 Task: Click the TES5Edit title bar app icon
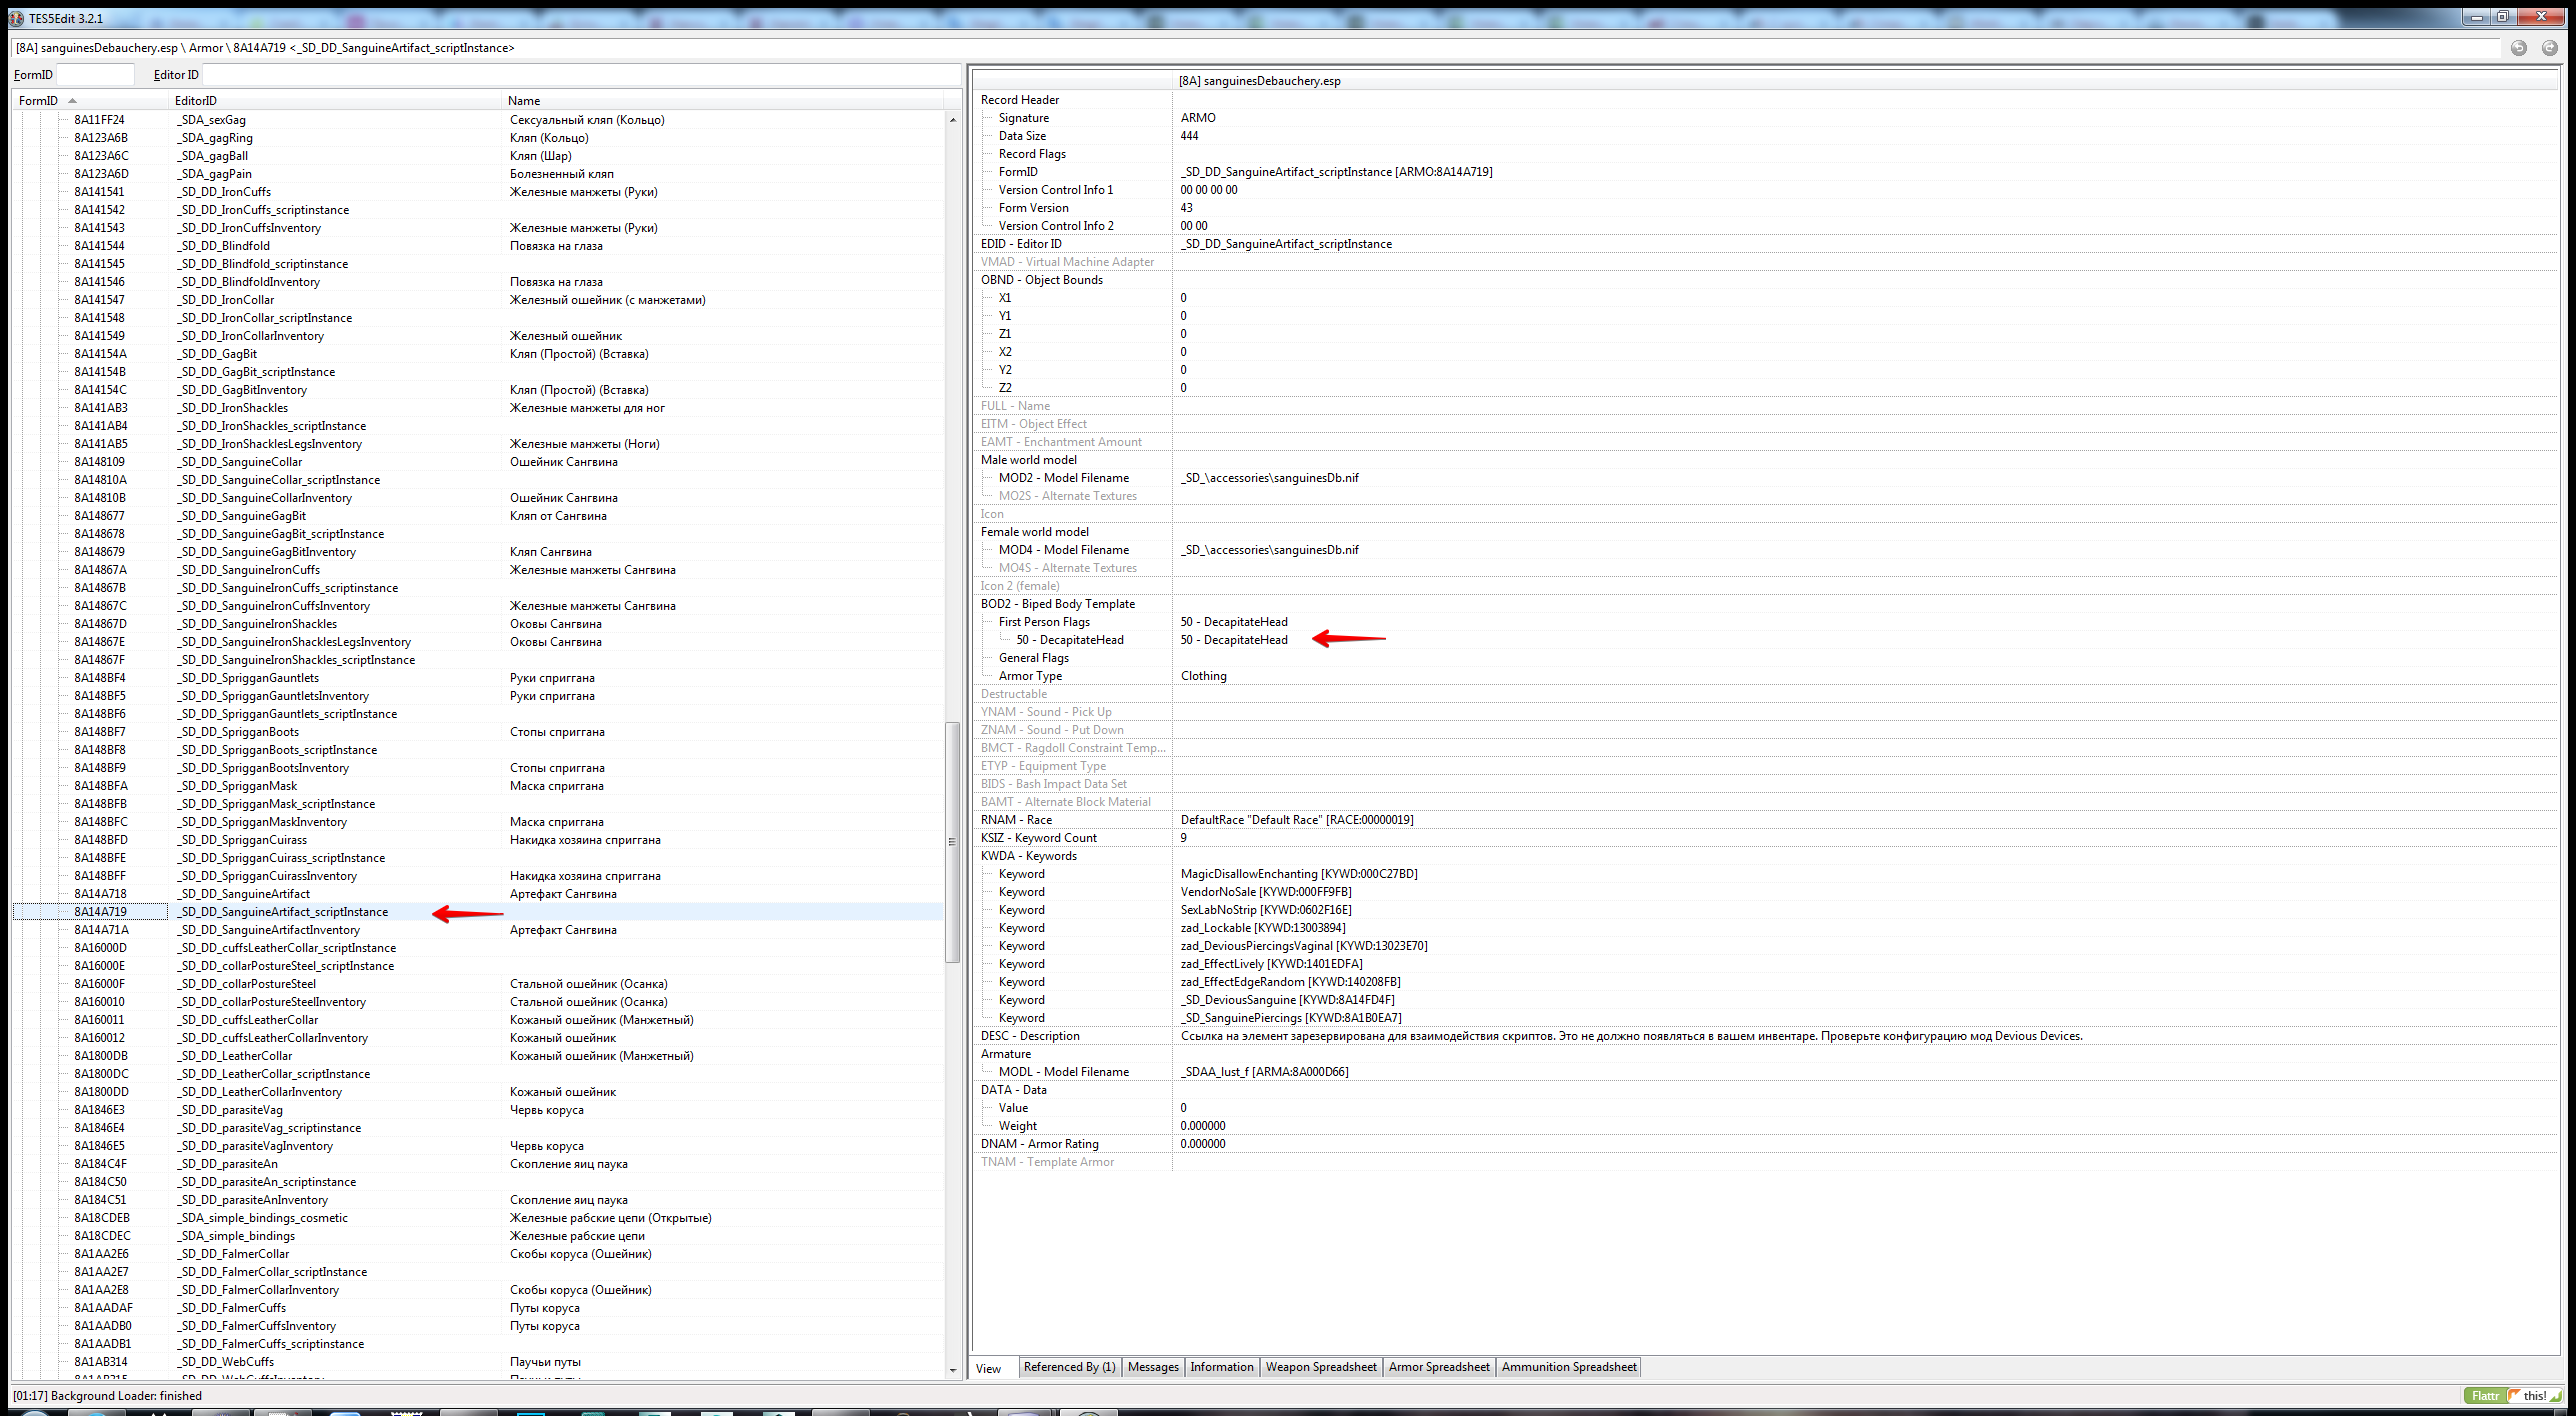pyautogui.click(x=17, y=18)
